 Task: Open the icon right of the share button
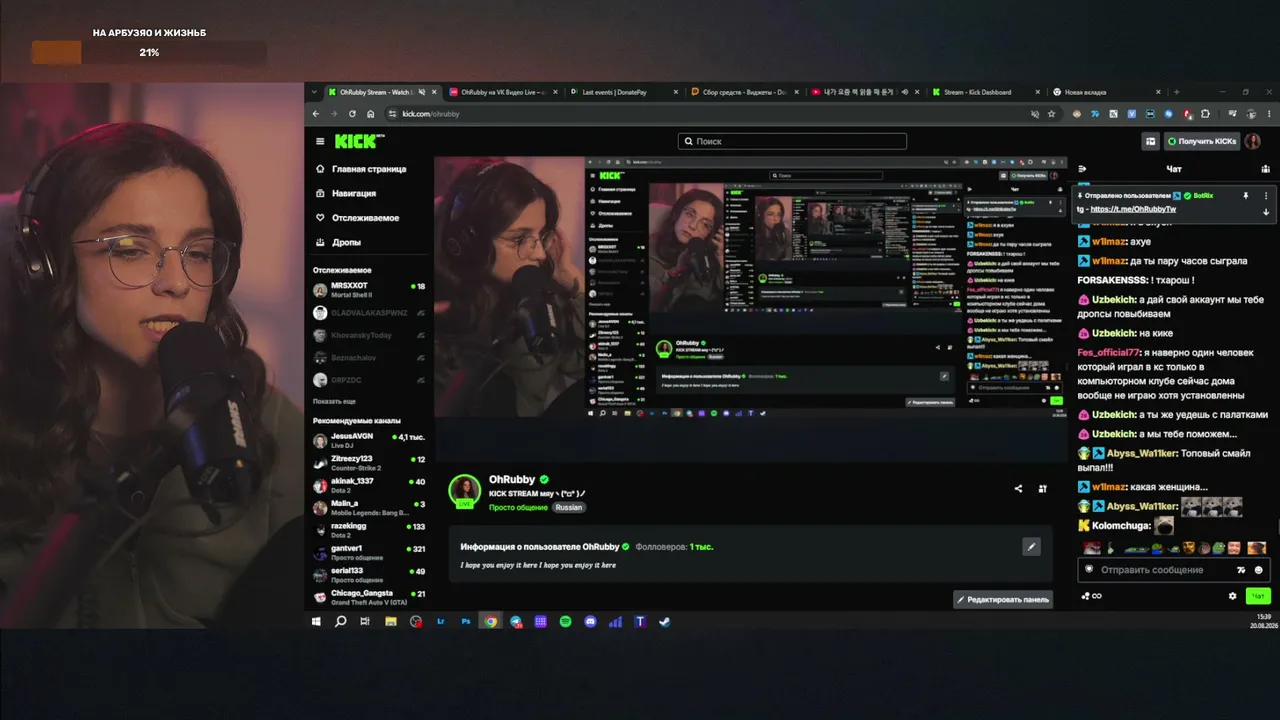tap(1042, 489)
